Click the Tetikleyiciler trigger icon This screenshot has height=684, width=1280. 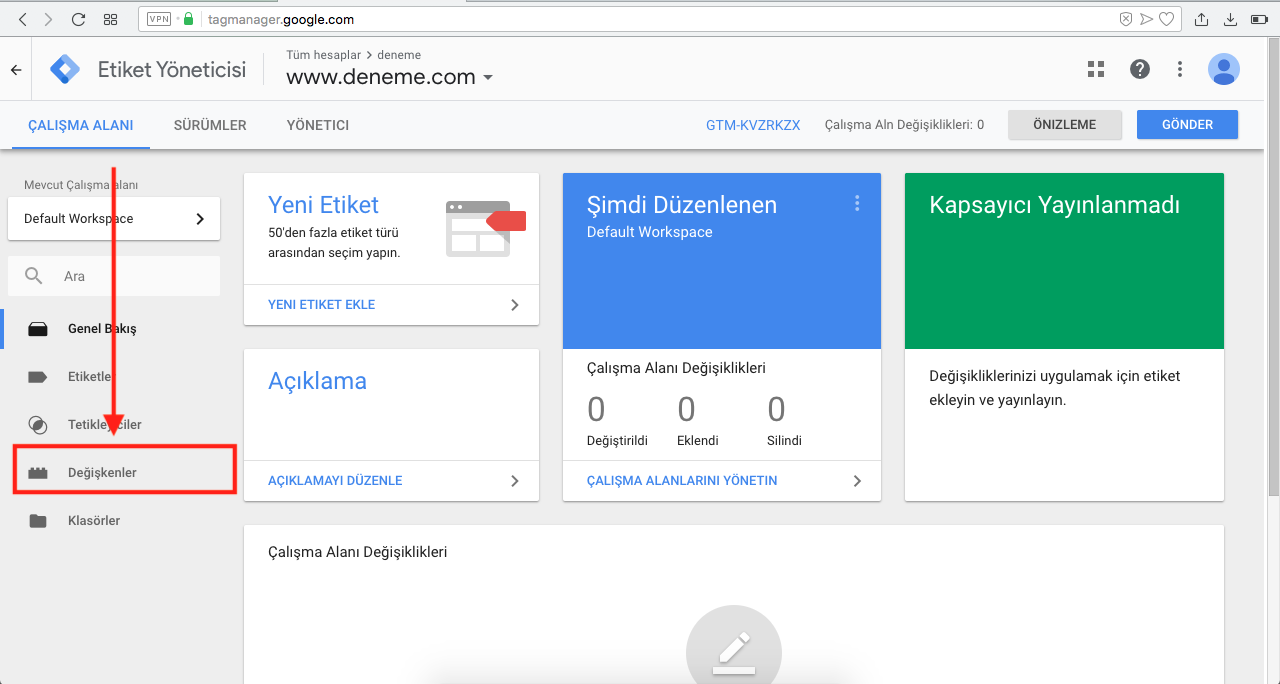click(x=38, y=424)
